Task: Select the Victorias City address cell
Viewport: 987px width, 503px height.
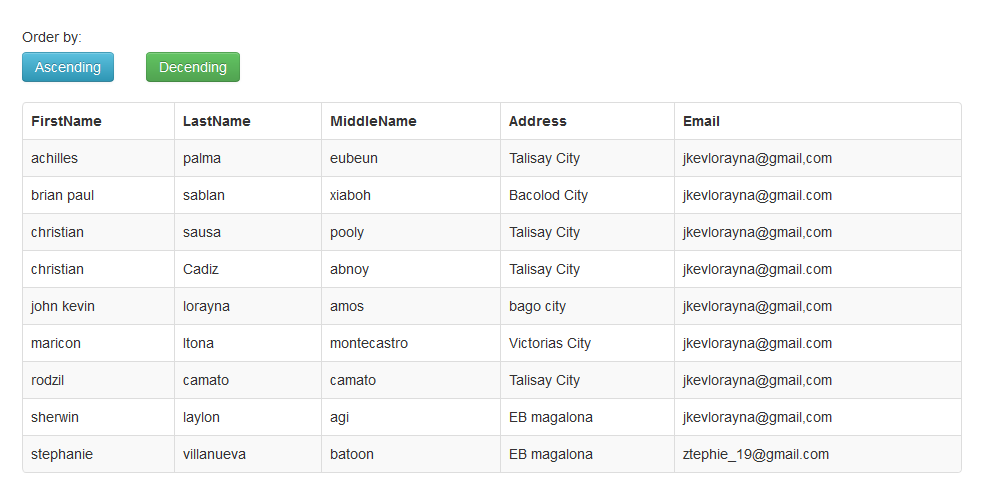Action: coord(587,344)
